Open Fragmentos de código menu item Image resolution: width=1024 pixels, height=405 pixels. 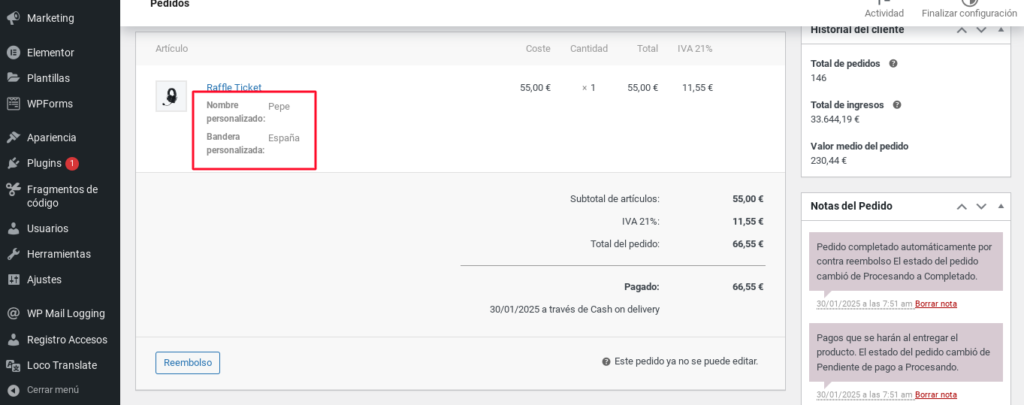(x=60, y=196)
